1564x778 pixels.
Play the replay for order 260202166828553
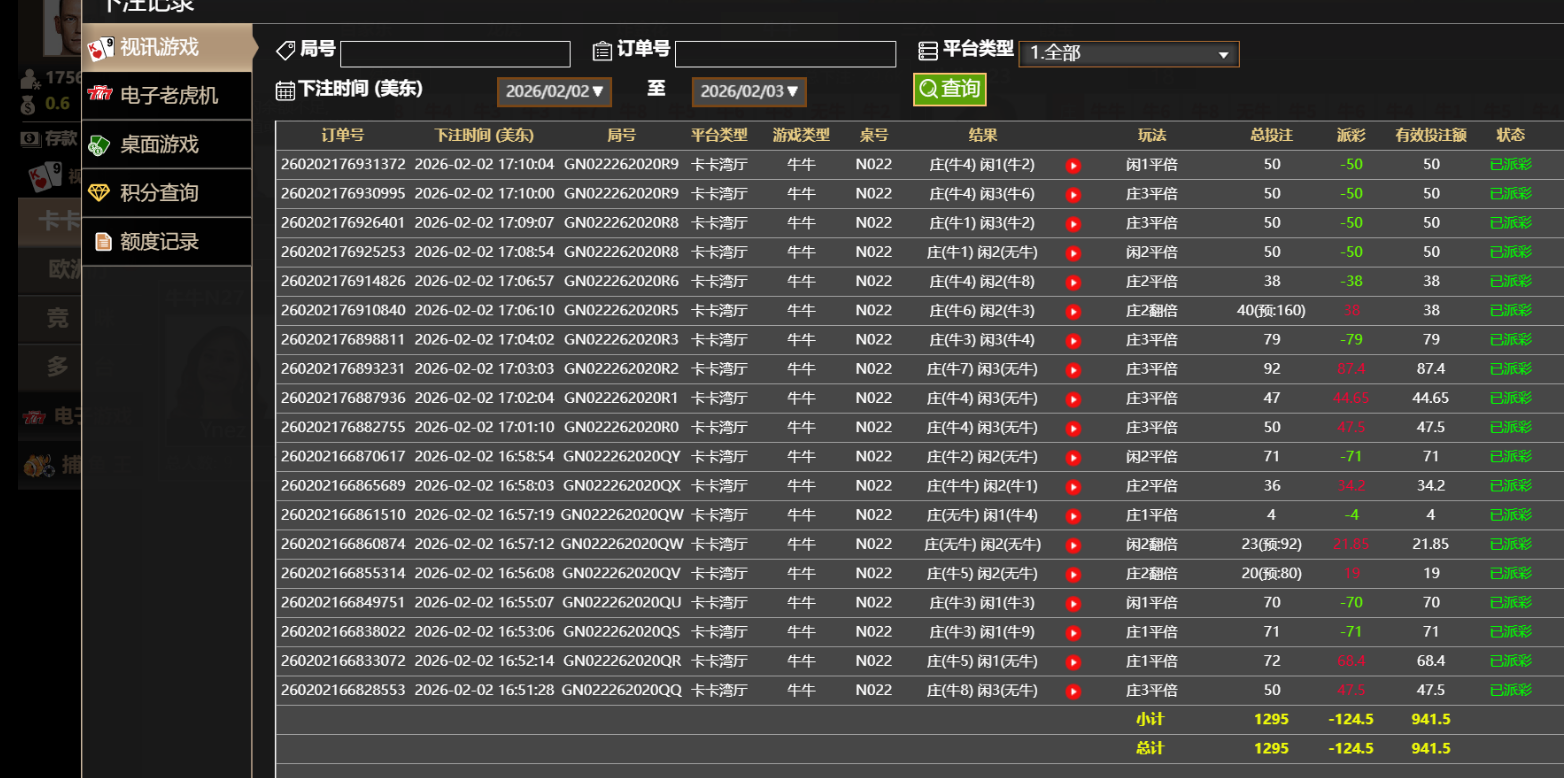(x=1073, y=691)
